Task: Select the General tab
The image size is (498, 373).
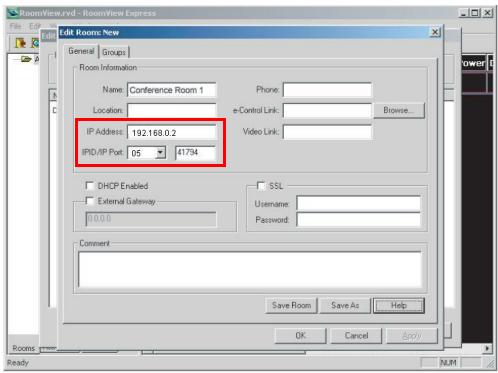Action: 81,51
